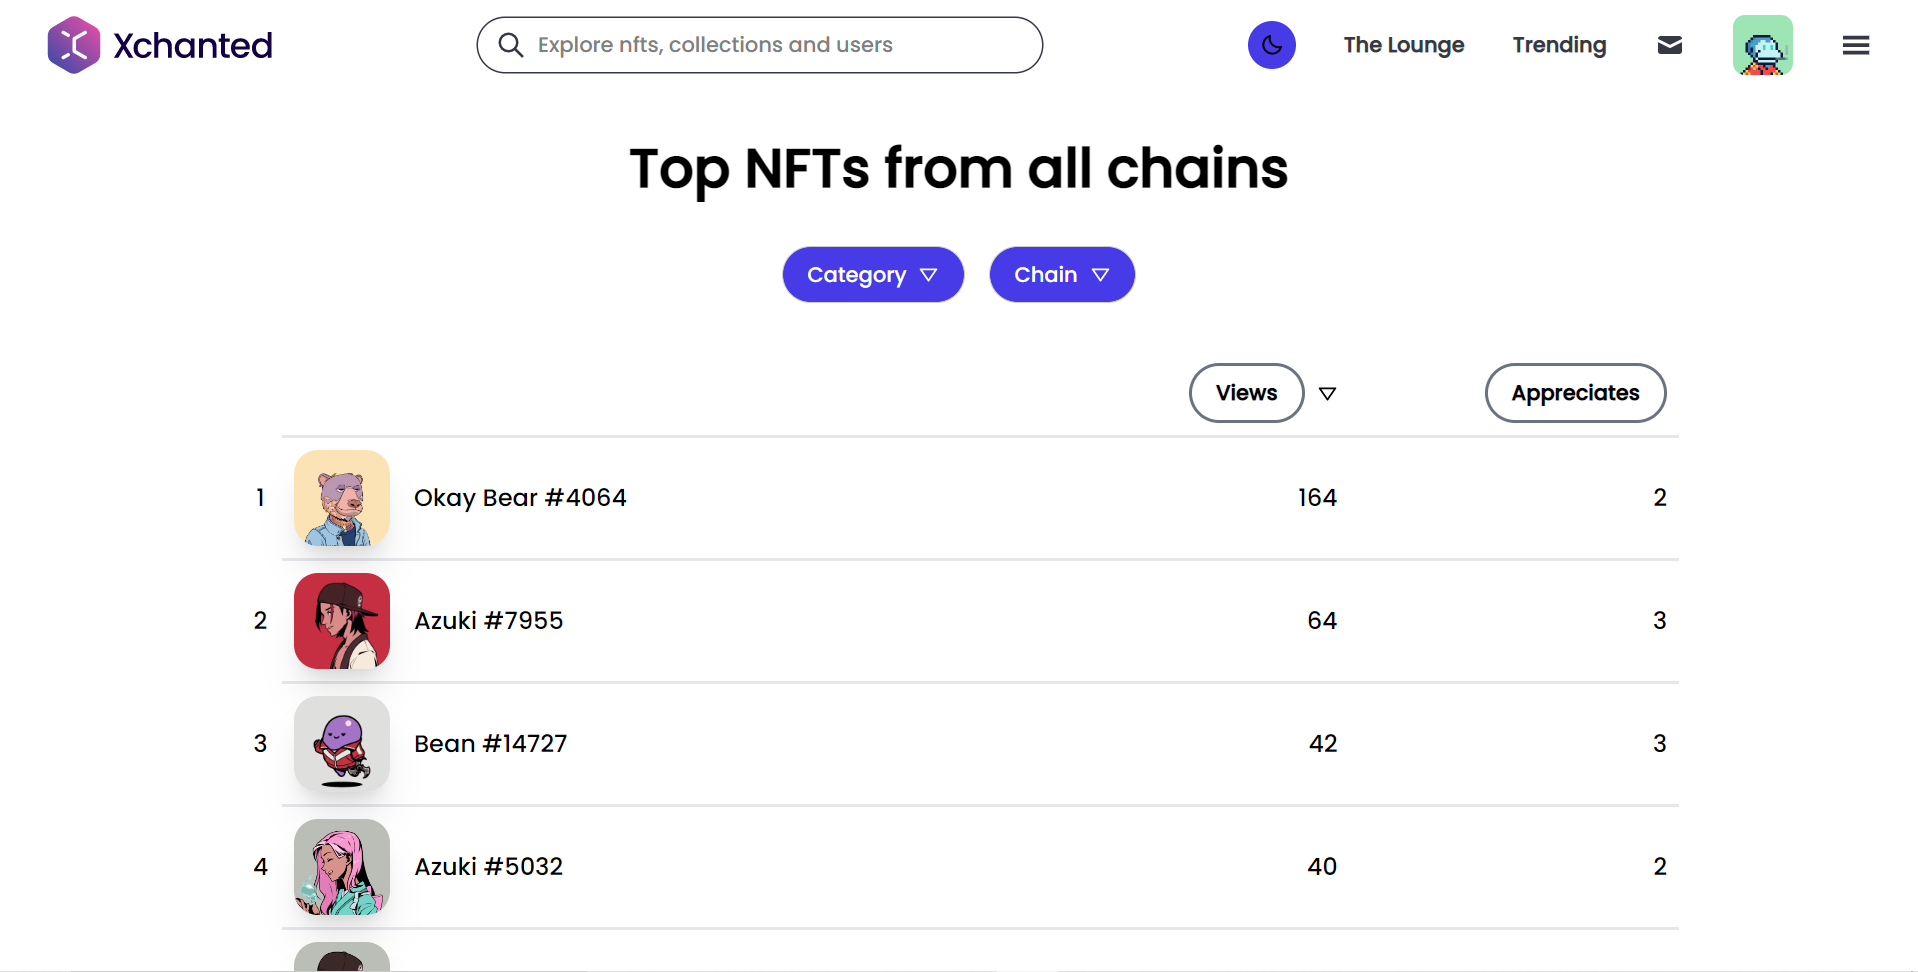Go to The Lounge
The image size is (1918, 972).
pos(1403,45)
